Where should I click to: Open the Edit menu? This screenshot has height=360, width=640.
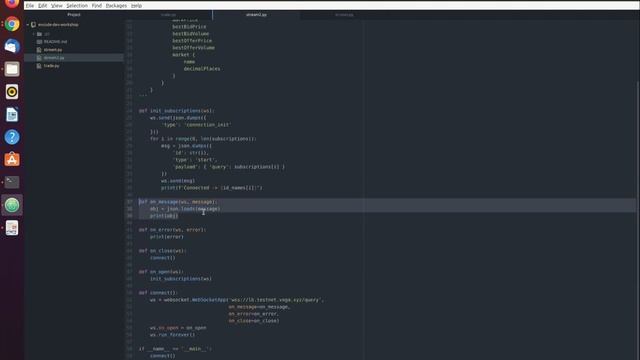(42, 6)
